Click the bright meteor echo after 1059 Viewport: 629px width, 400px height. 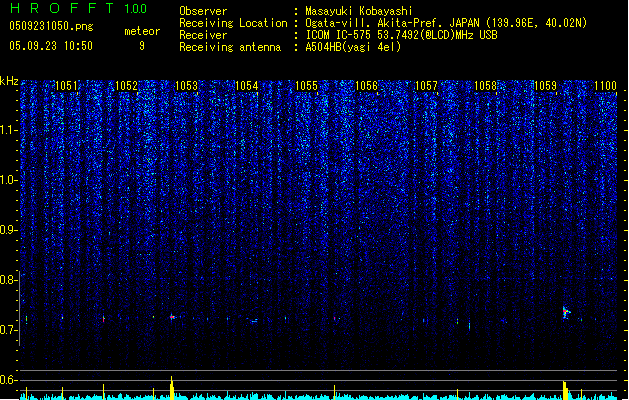point(566,313)
